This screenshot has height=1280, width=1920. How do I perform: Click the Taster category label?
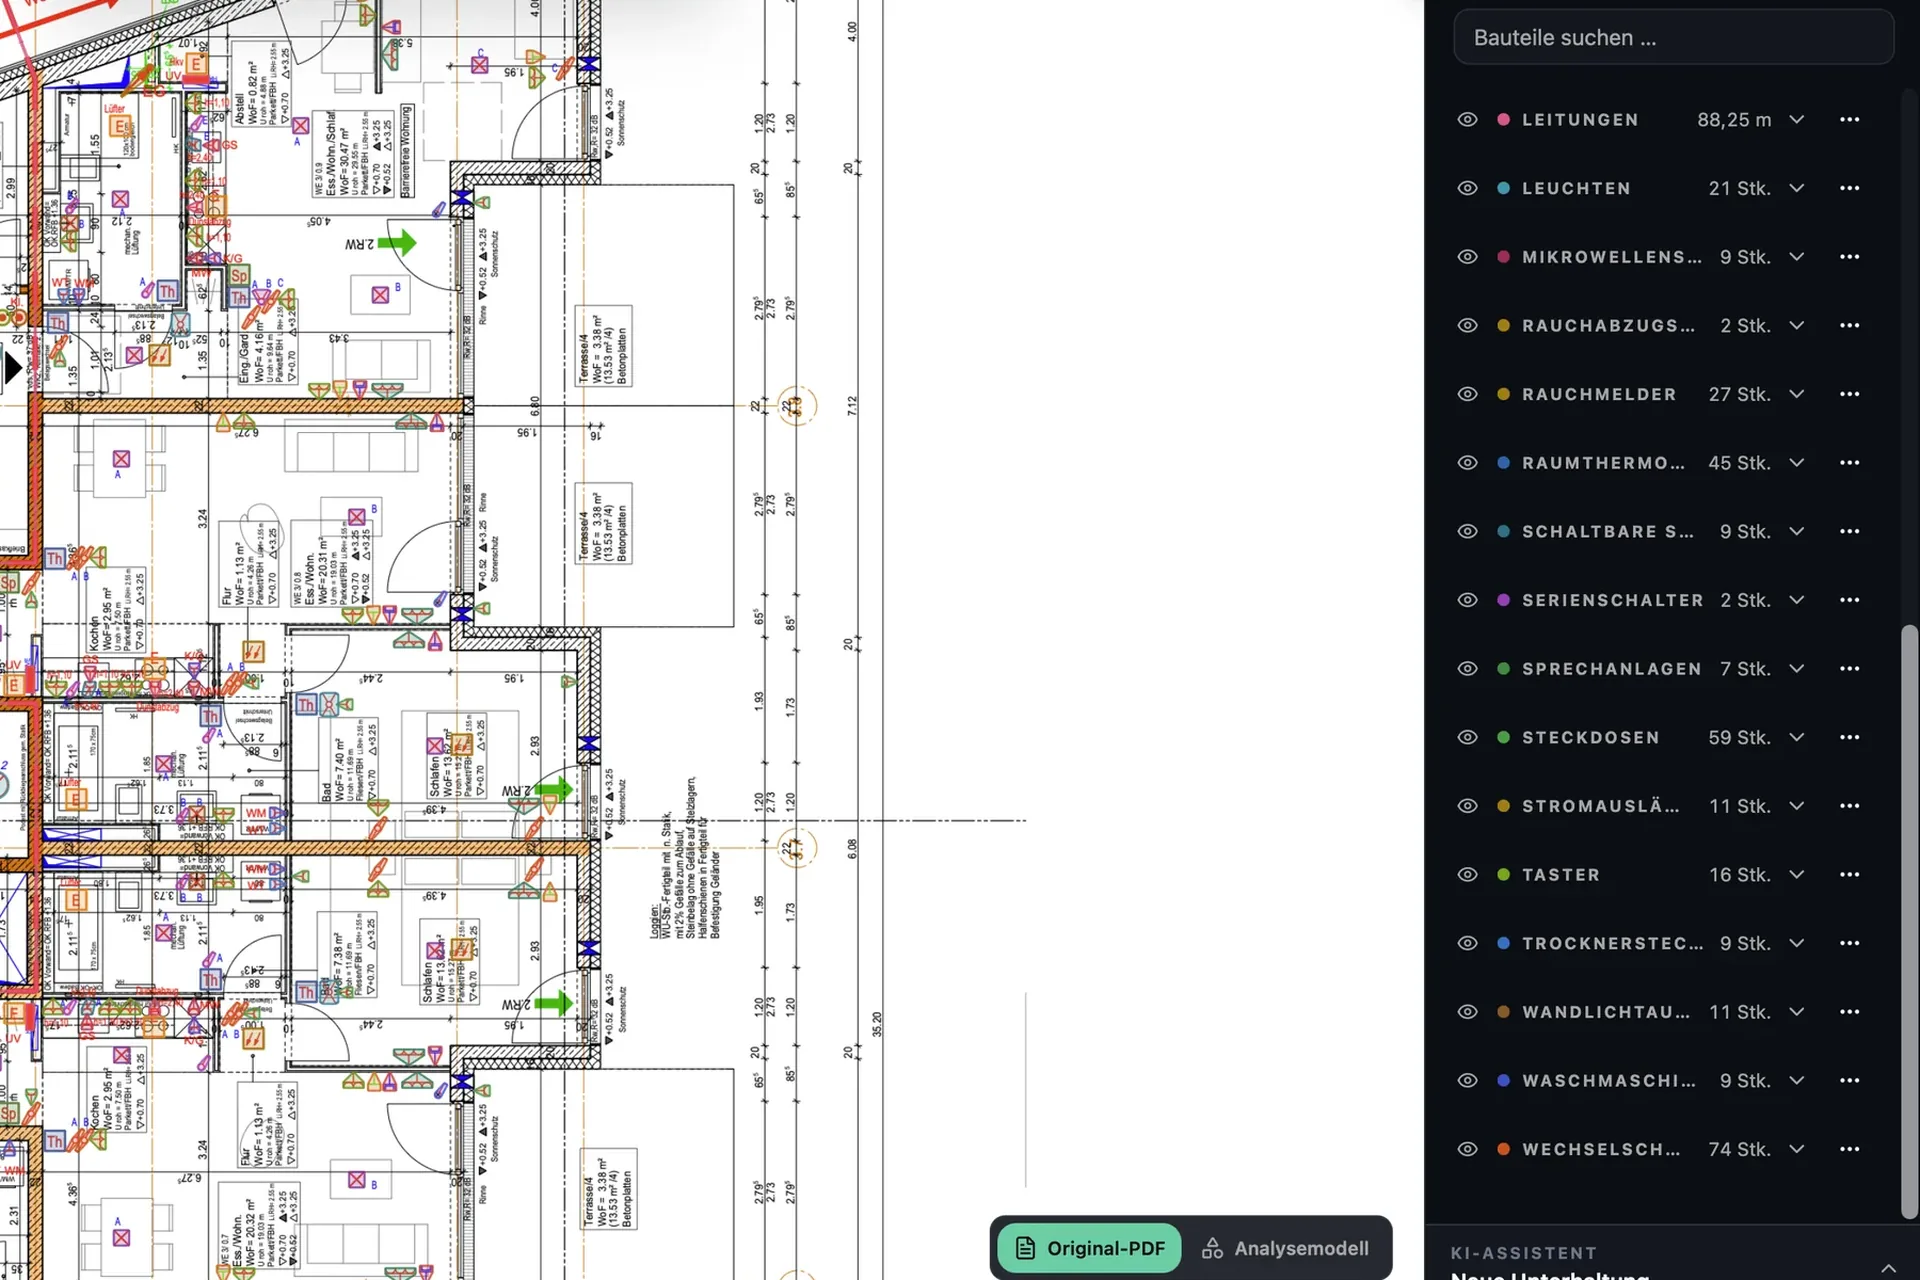tap(1561, 875)
